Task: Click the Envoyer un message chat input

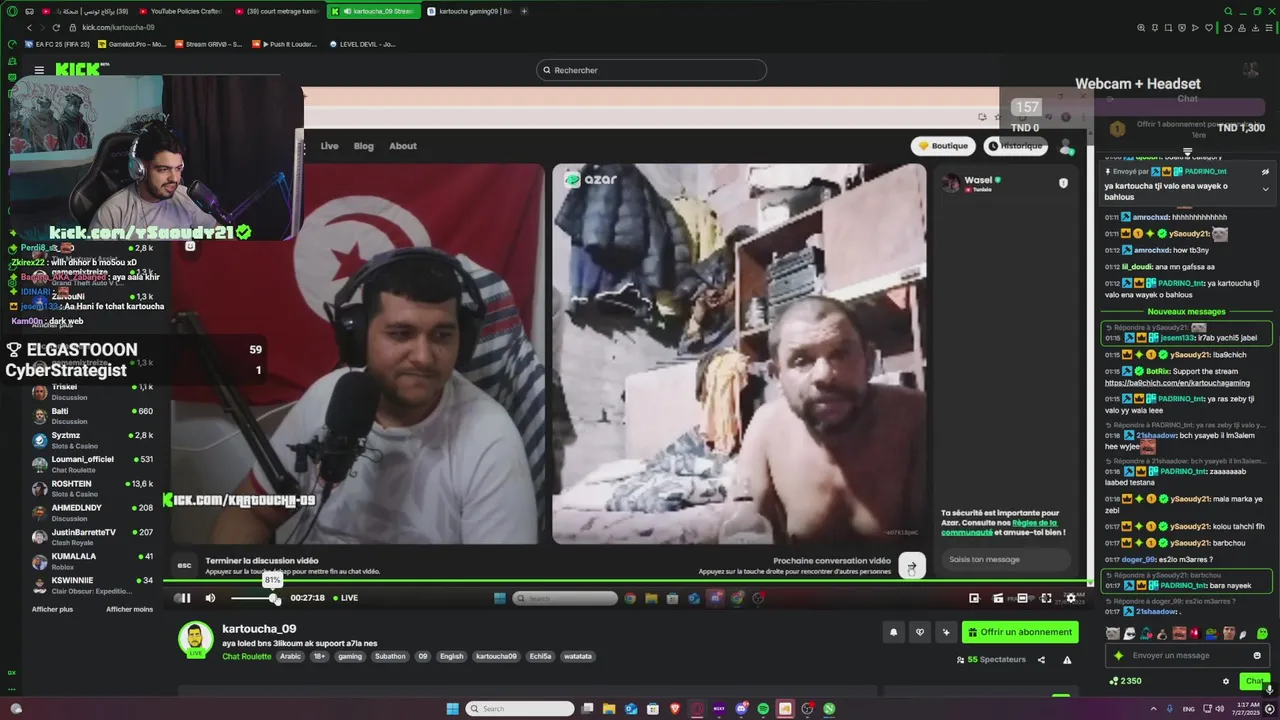Action: [x=1188, y=656]
